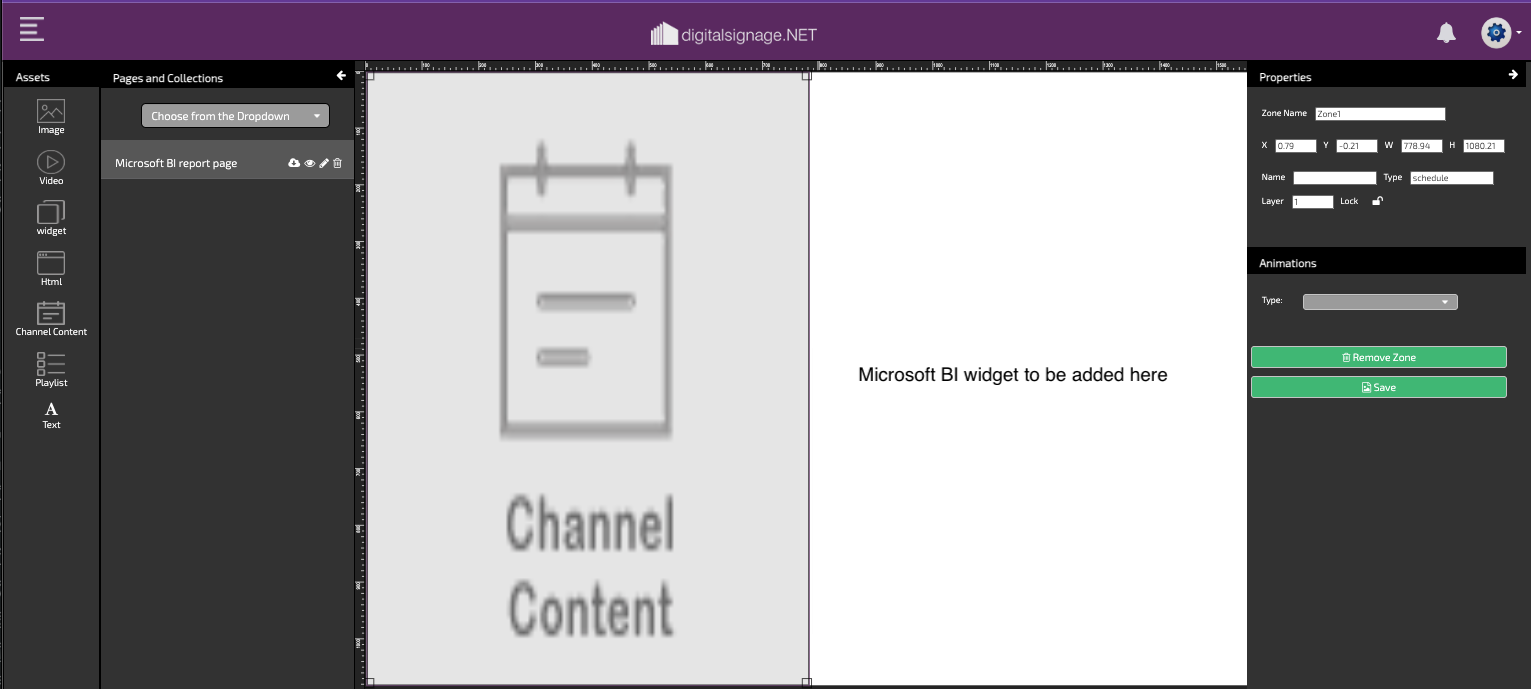Open the settings gear menu
The image size is (1531, 689).
tap(1500, 33)
